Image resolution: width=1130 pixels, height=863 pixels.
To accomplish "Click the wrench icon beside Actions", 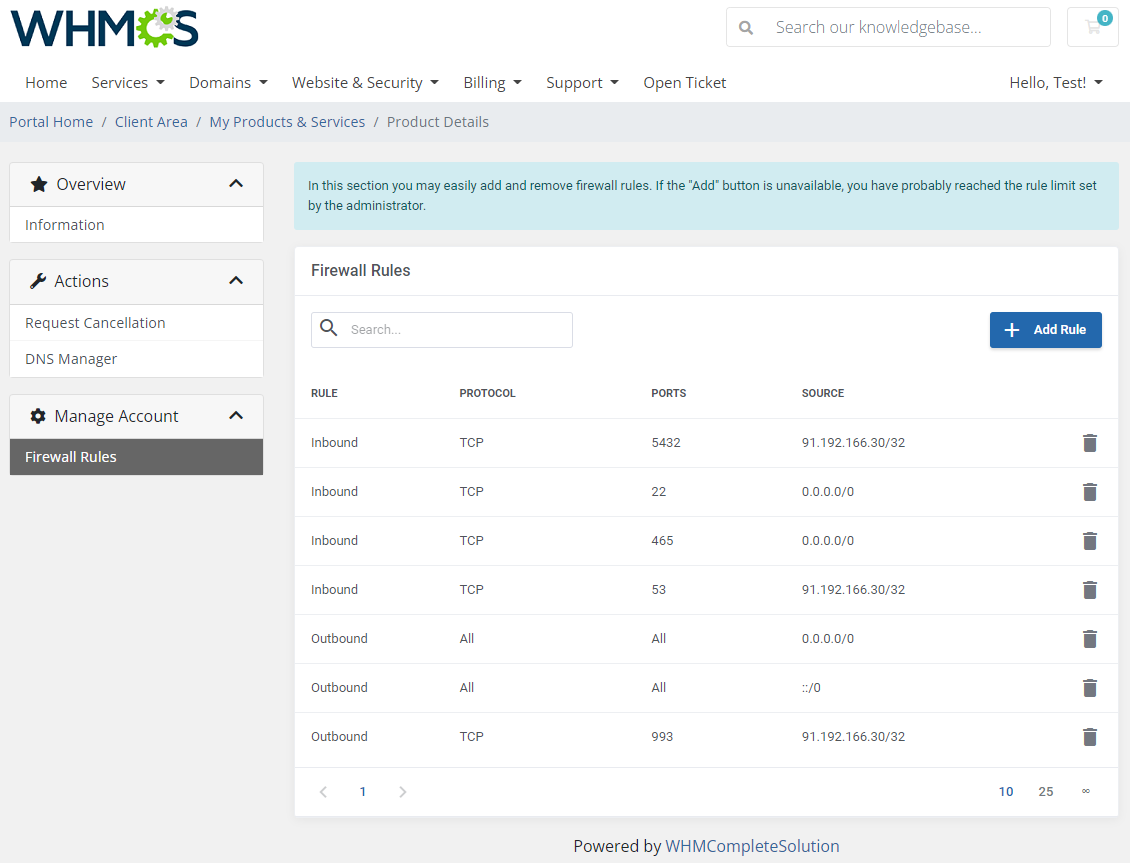I will (x=39, y=281).
